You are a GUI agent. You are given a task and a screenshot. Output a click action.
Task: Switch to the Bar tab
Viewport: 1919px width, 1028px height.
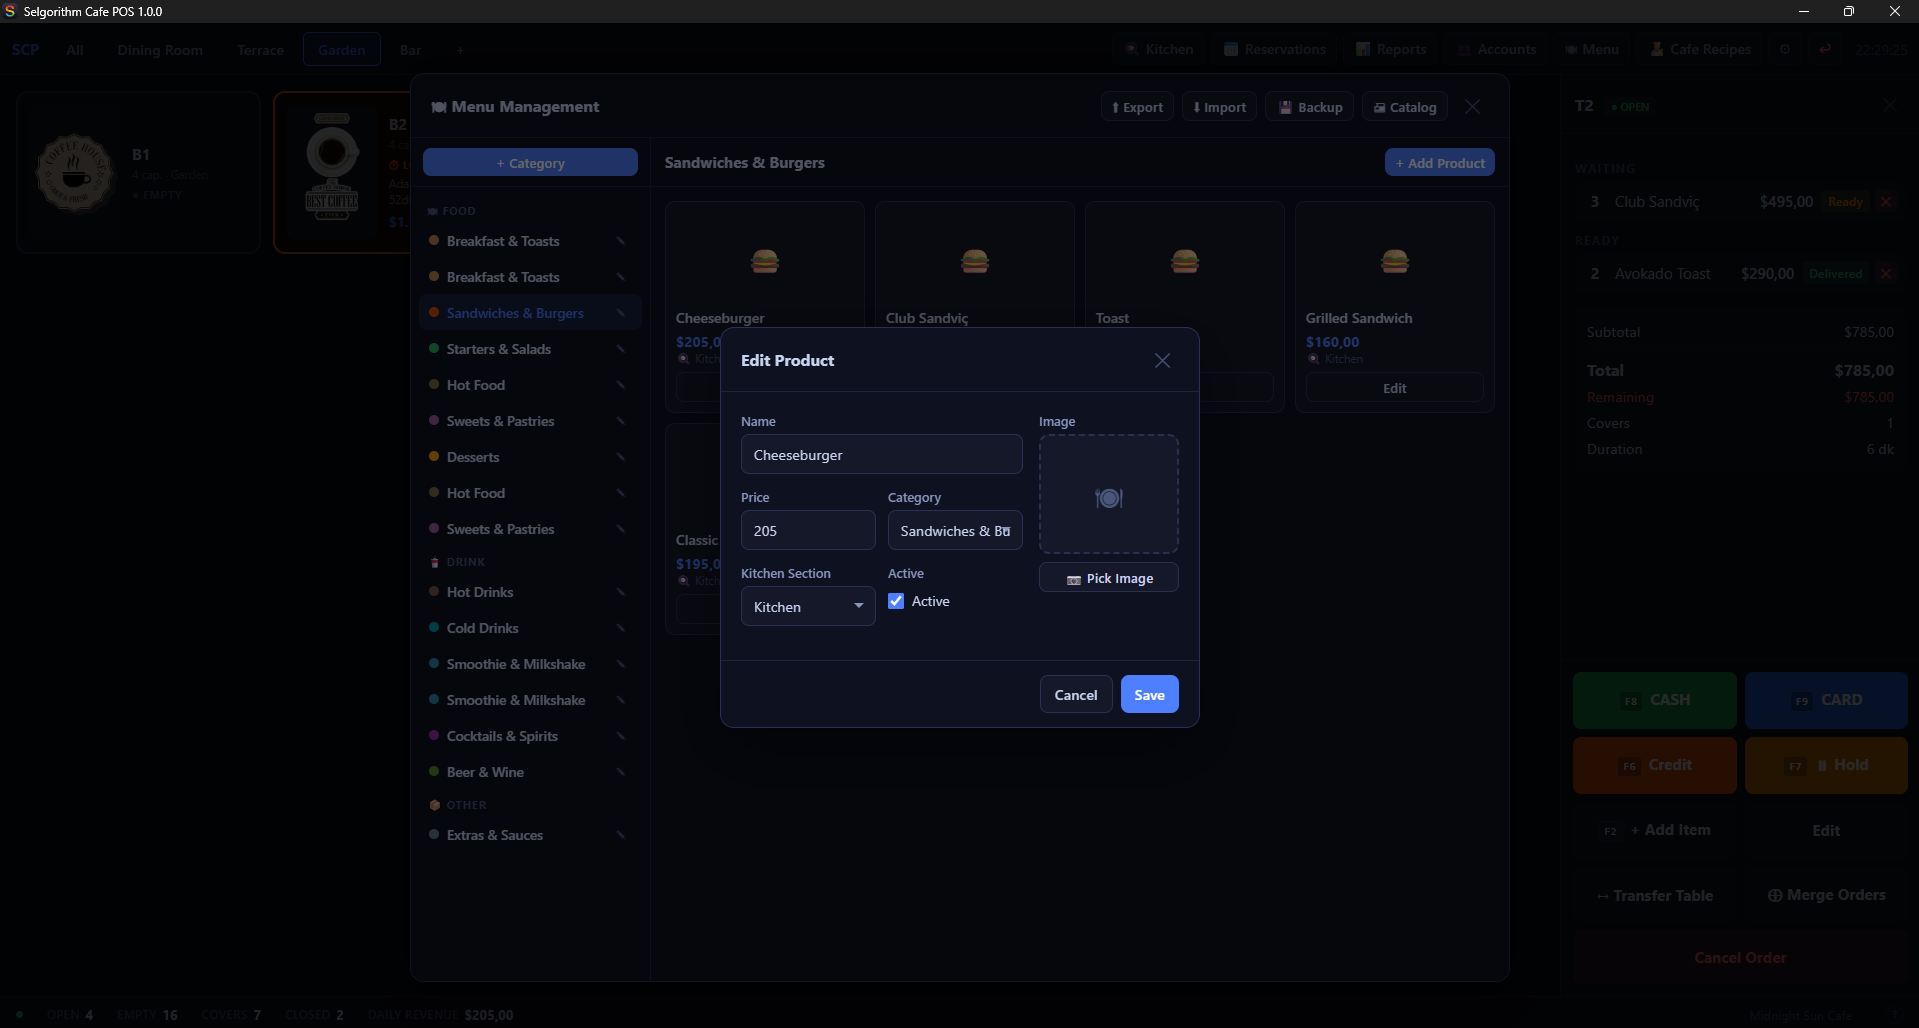click(410, 50)
